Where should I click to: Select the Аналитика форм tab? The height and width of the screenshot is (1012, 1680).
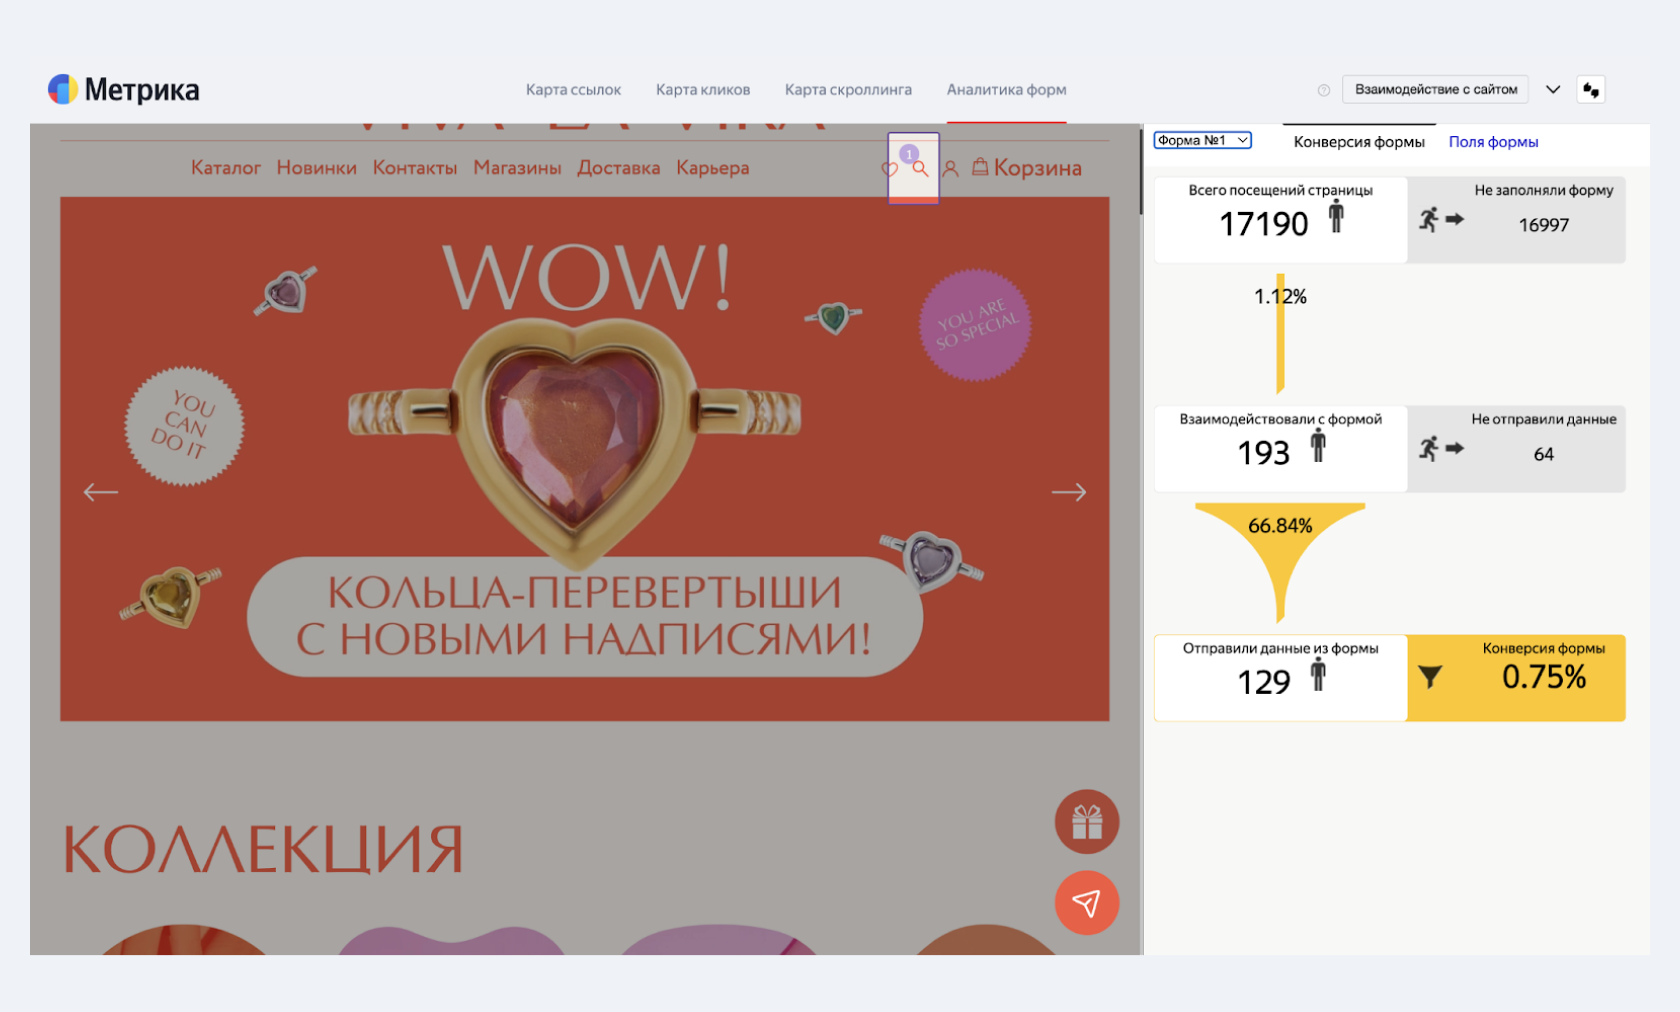click(1006, 89)
